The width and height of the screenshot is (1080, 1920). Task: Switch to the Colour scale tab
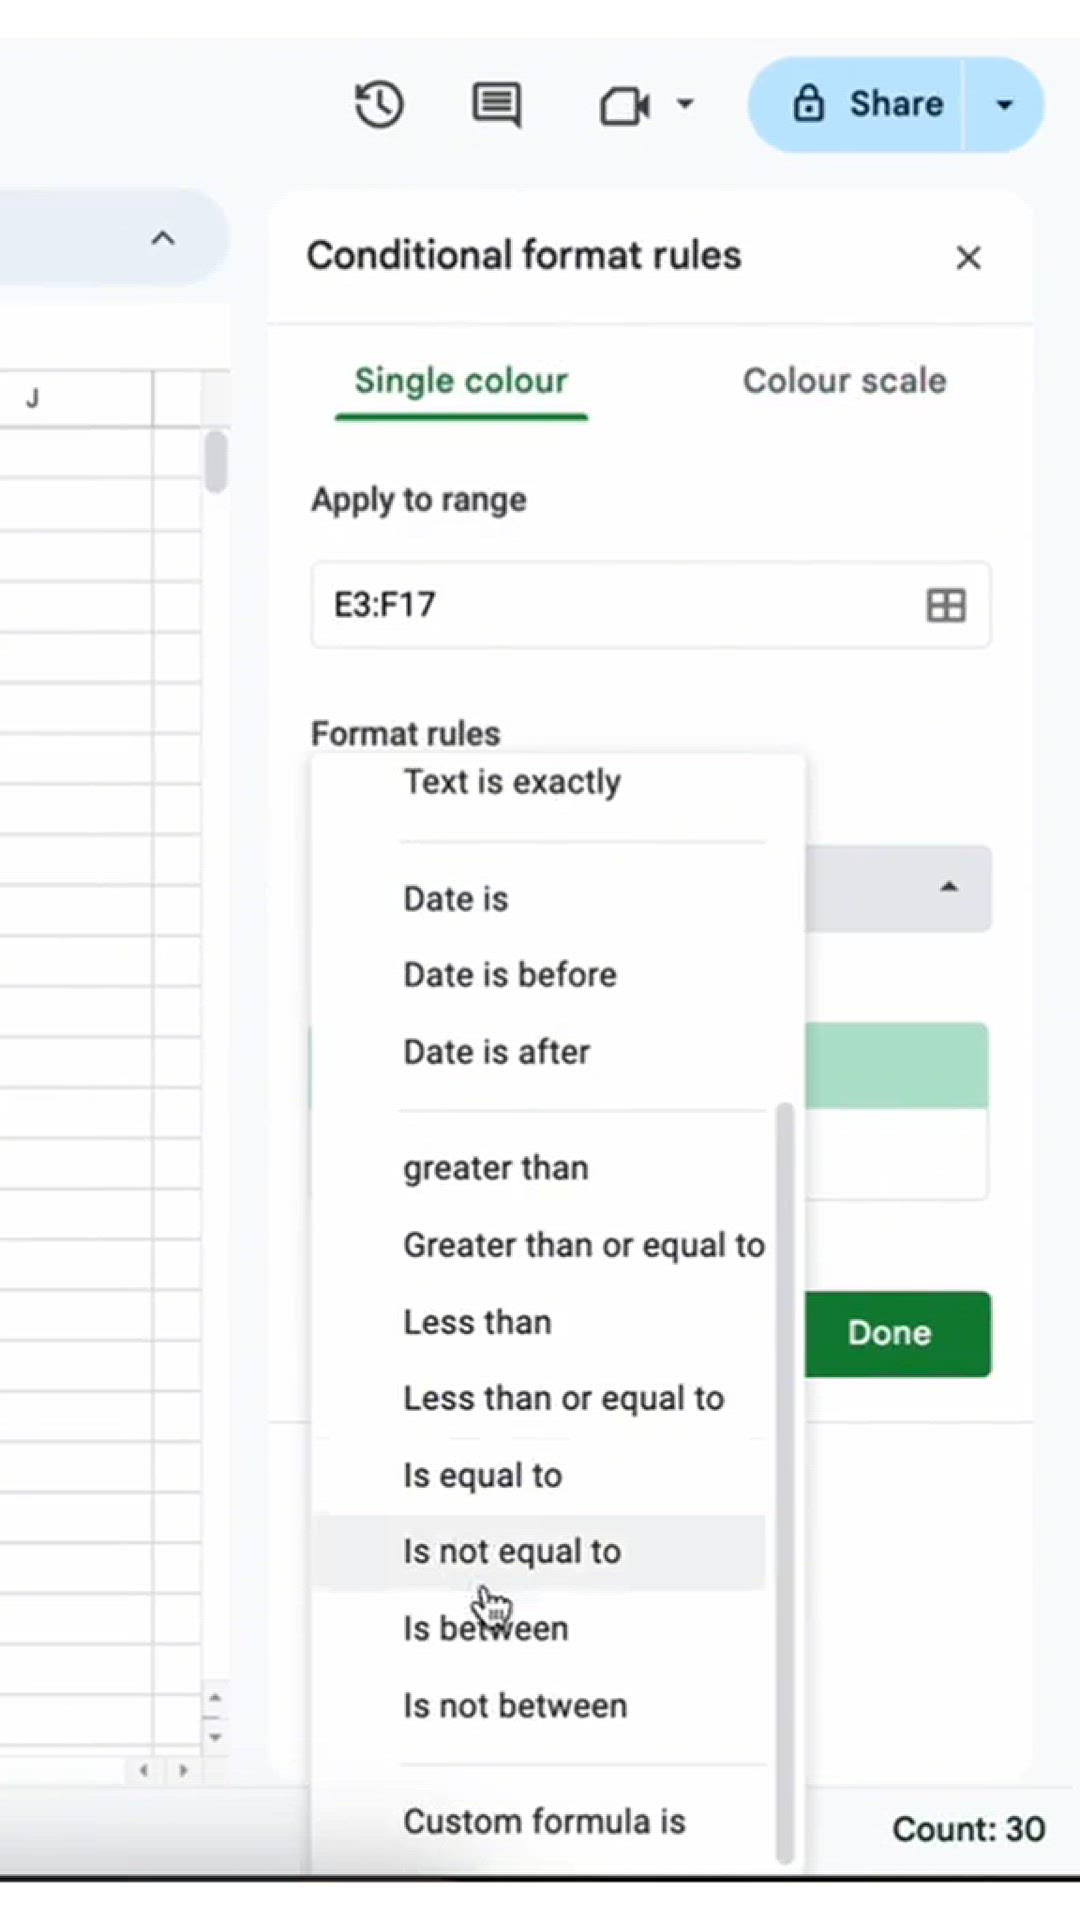point(844,381)
